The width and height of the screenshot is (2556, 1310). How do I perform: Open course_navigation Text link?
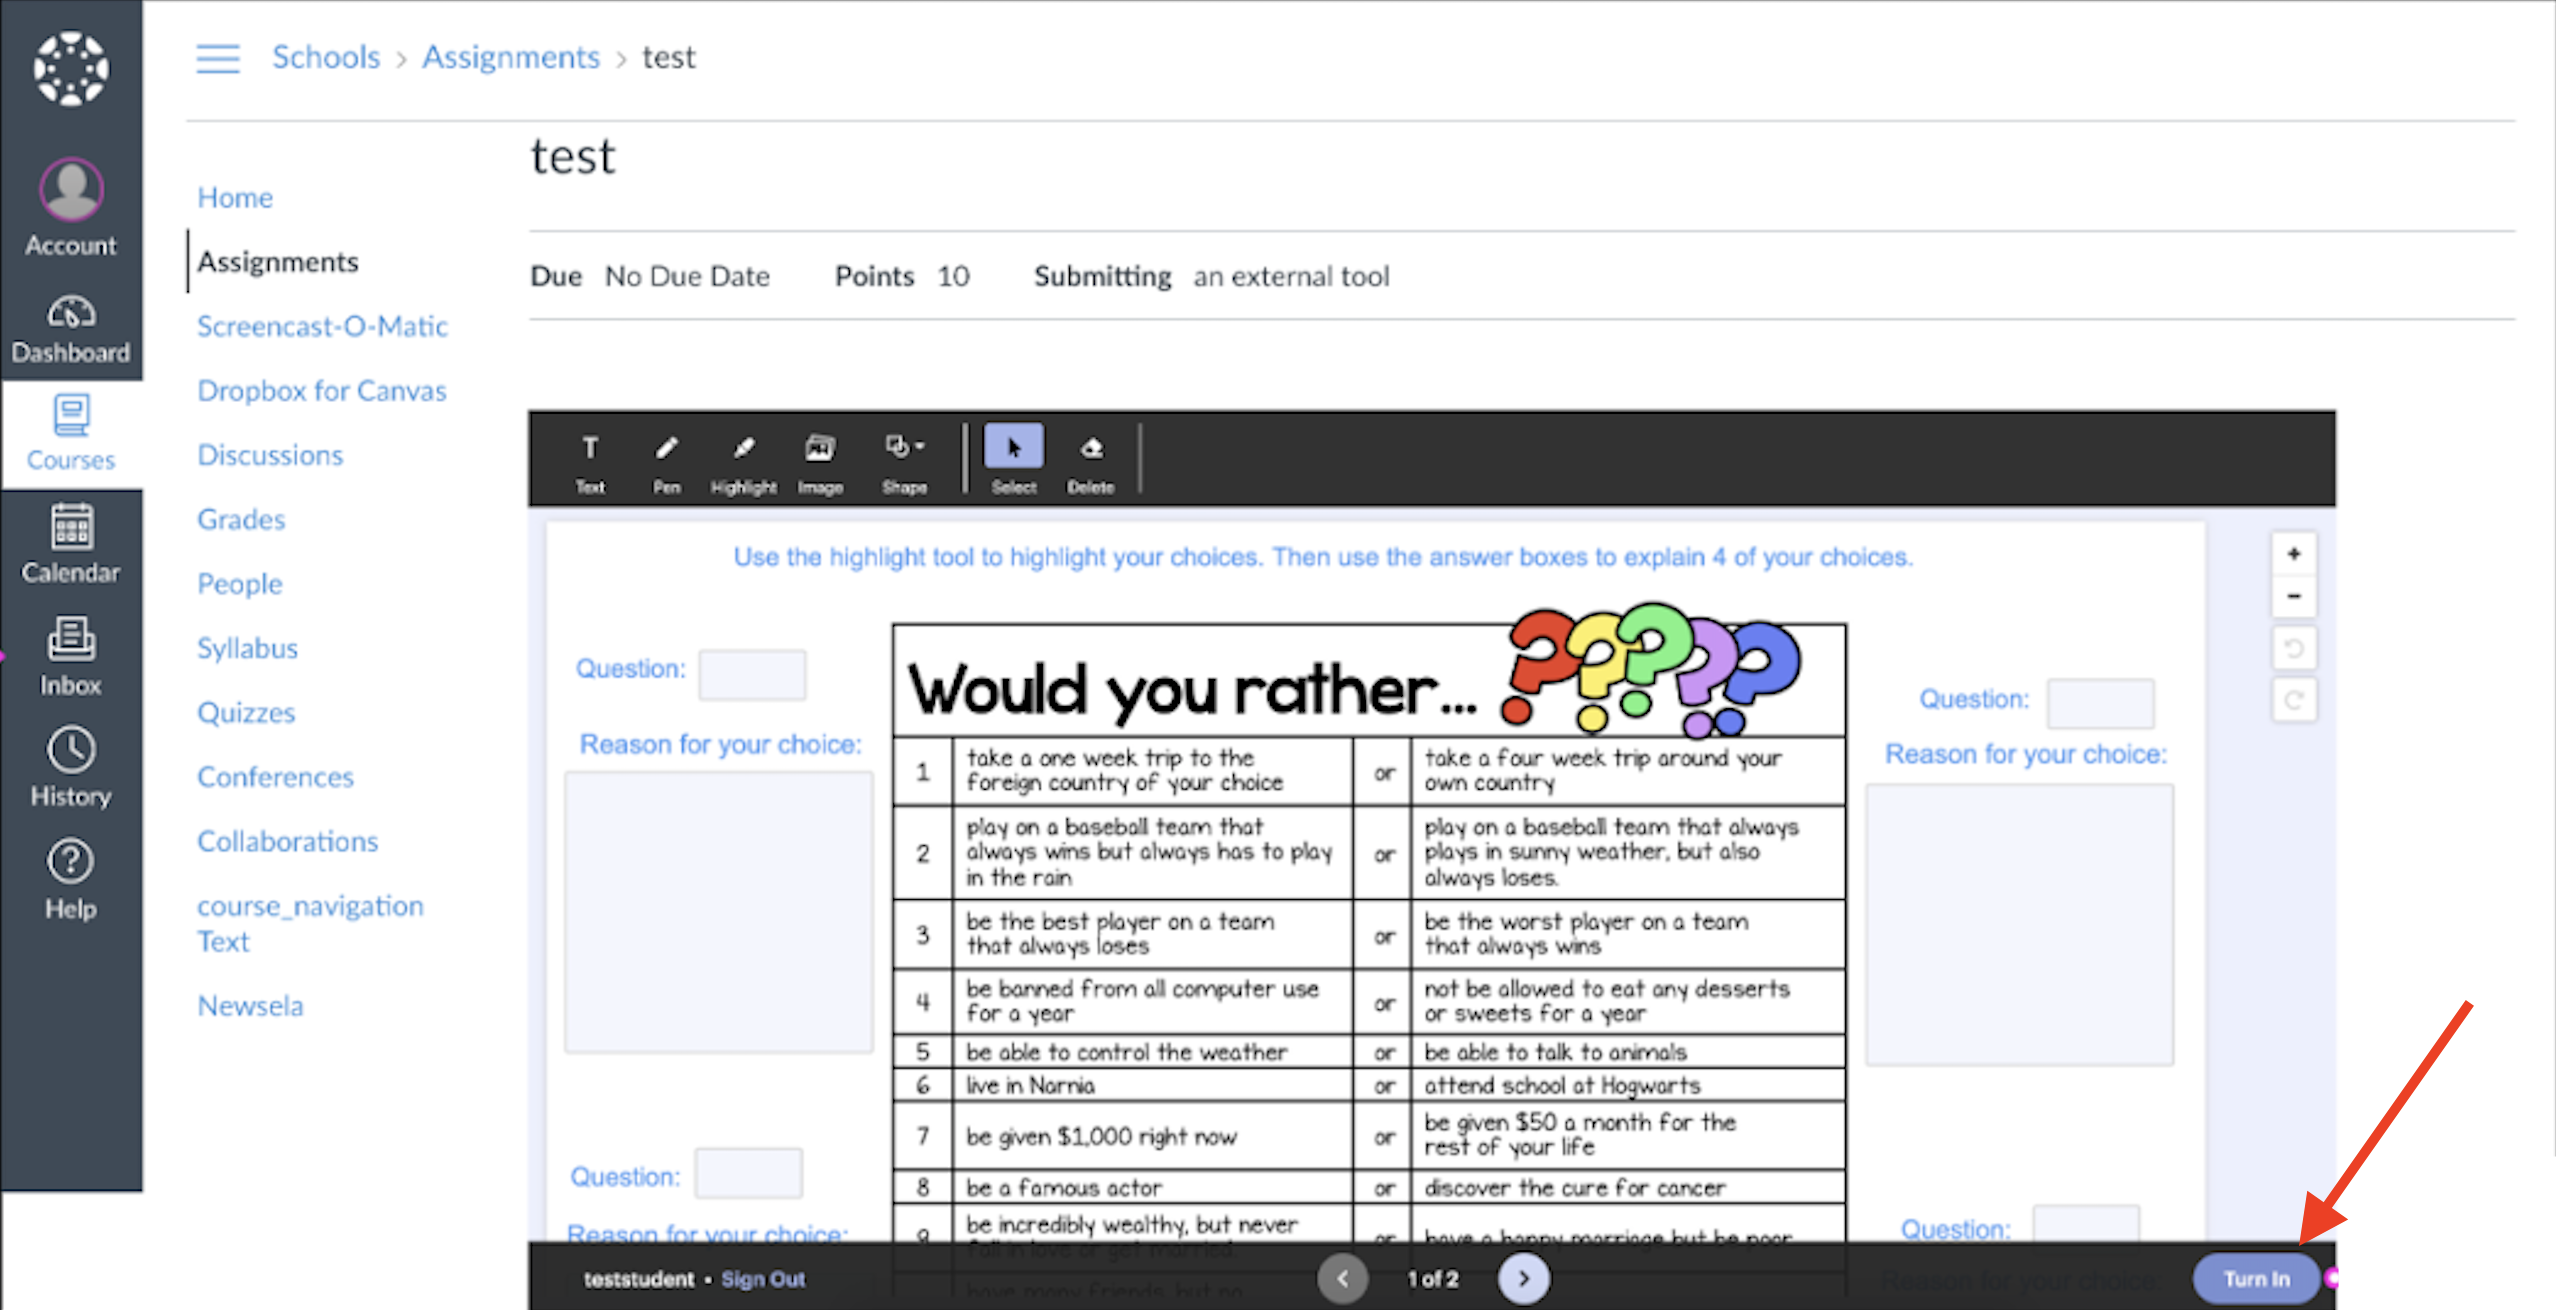coord(310,923)
